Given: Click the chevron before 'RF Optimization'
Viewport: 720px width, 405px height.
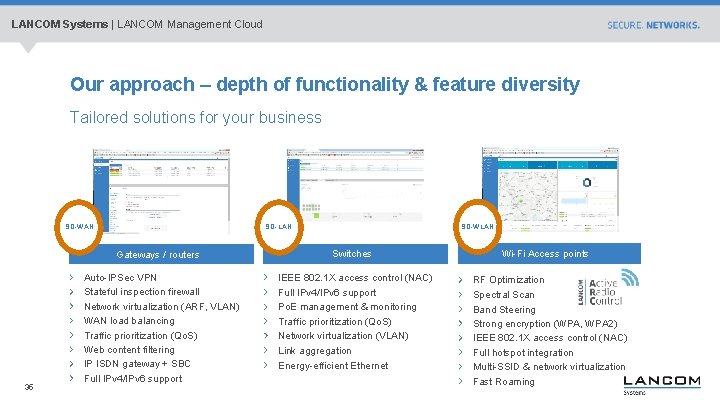Looking at the screenshot, I should click(x=461, y=280).
